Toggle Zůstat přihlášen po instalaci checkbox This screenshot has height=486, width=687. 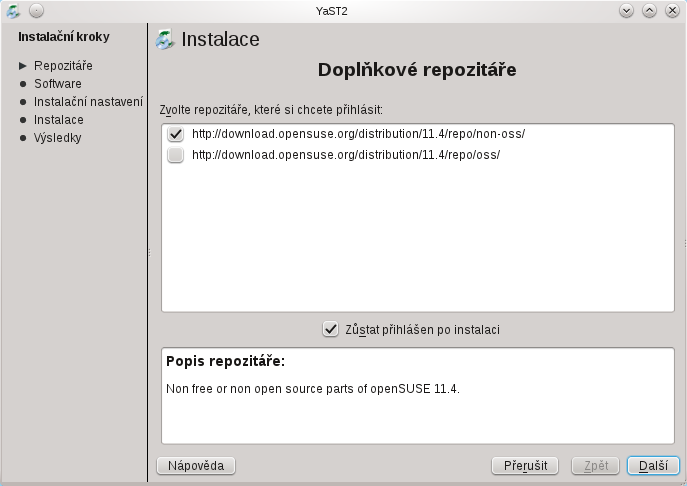coord(330,329)
